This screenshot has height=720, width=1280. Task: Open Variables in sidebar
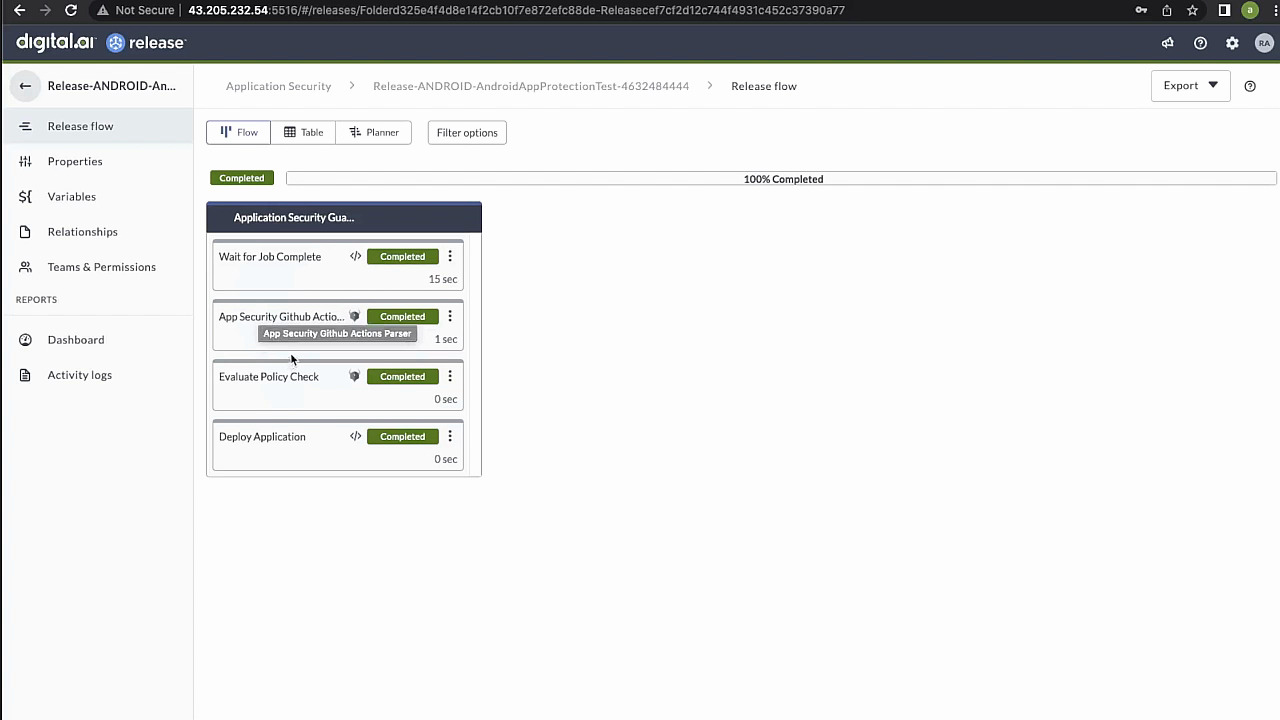(x=96, y=196)
